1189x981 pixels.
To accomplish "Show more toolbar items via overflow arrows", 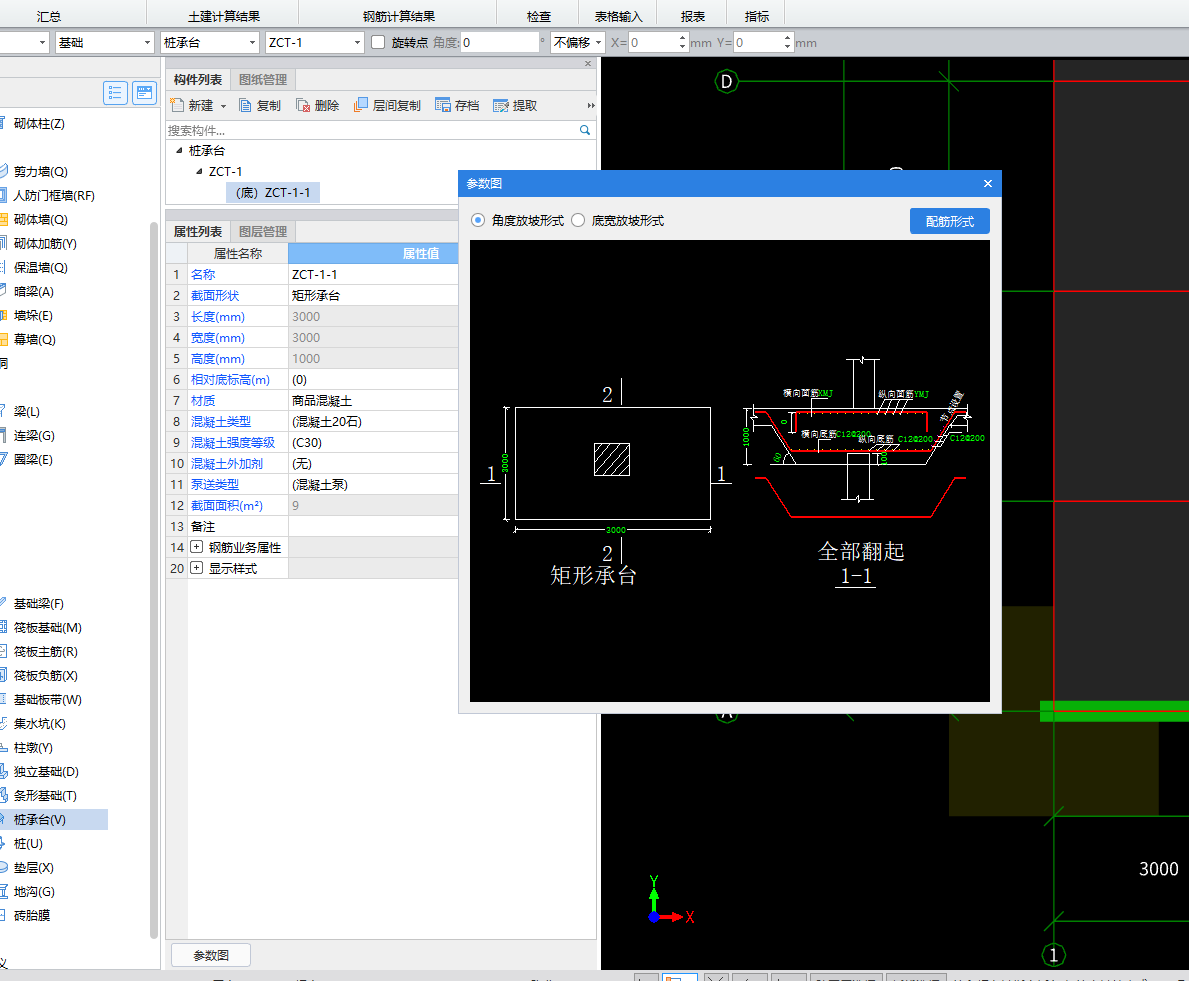I will [x=591, y=105].
